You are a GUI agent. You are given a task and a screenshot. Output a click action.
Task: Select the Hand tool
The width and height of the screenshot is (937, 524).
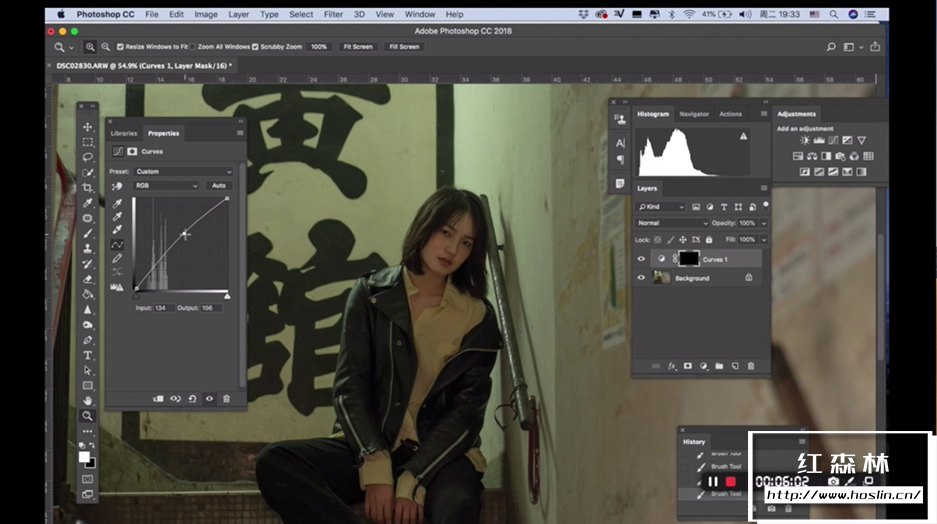88,400
